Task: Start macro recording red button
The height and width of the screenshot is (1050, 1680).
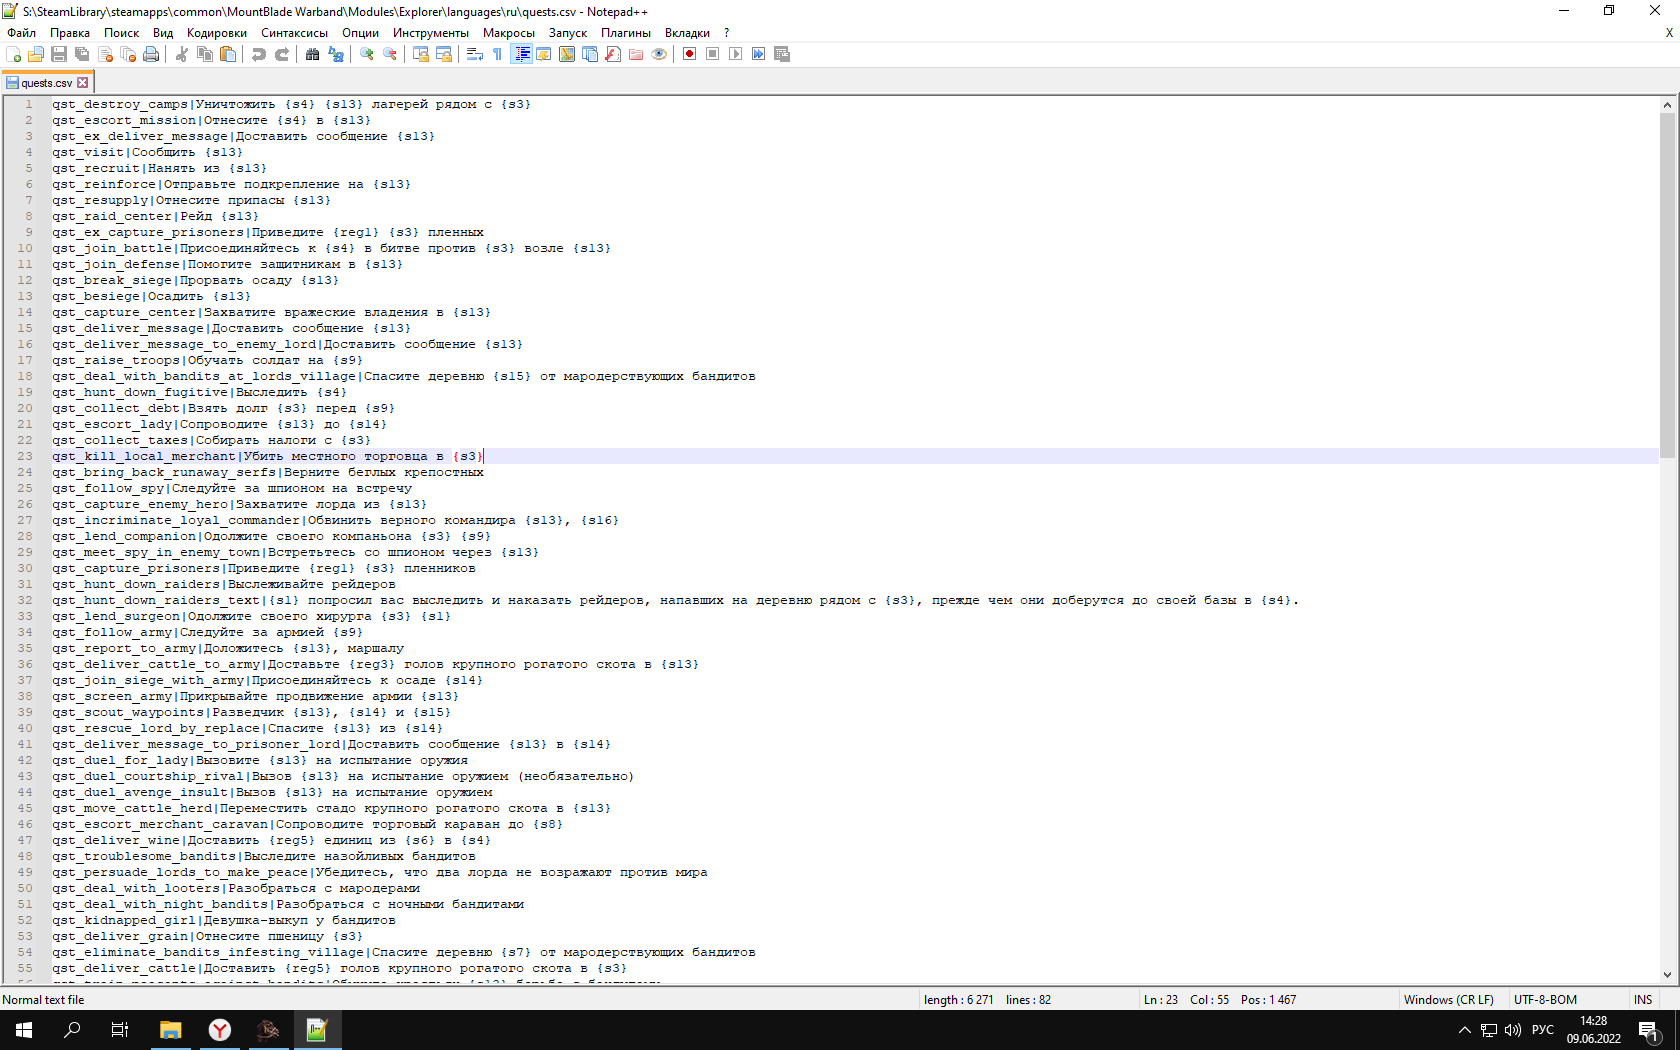Action: pos(690,54)
